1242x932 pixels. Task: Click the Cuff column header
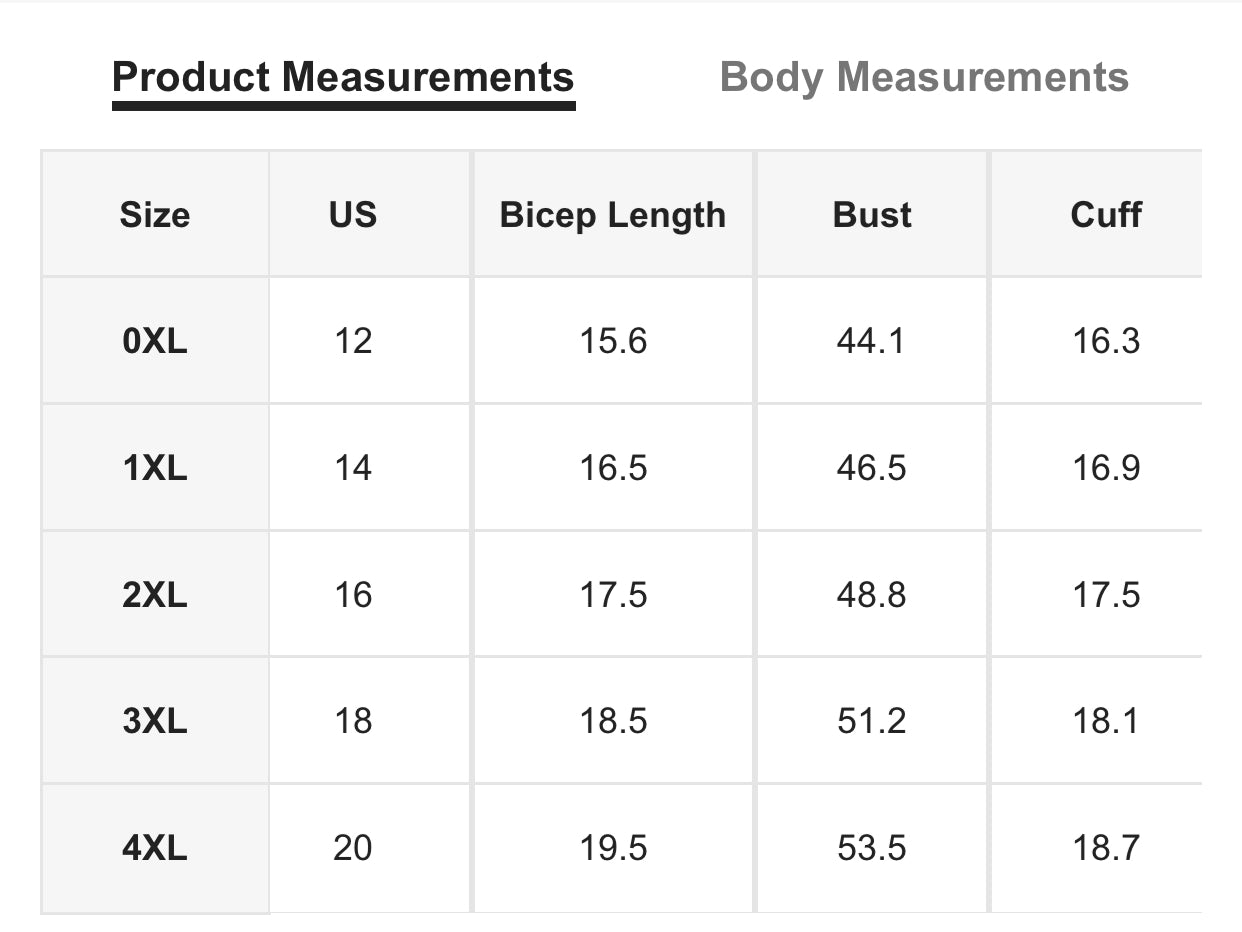(1105, 215)
